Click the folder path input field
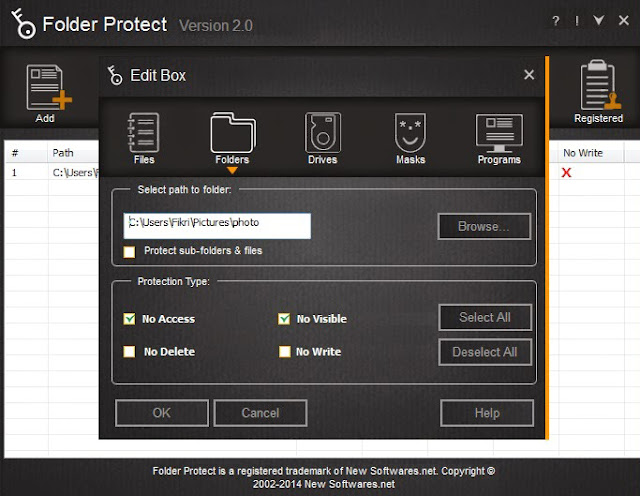Screen dimensions: 640x496 pyautogui.click(x=217, y=226)
